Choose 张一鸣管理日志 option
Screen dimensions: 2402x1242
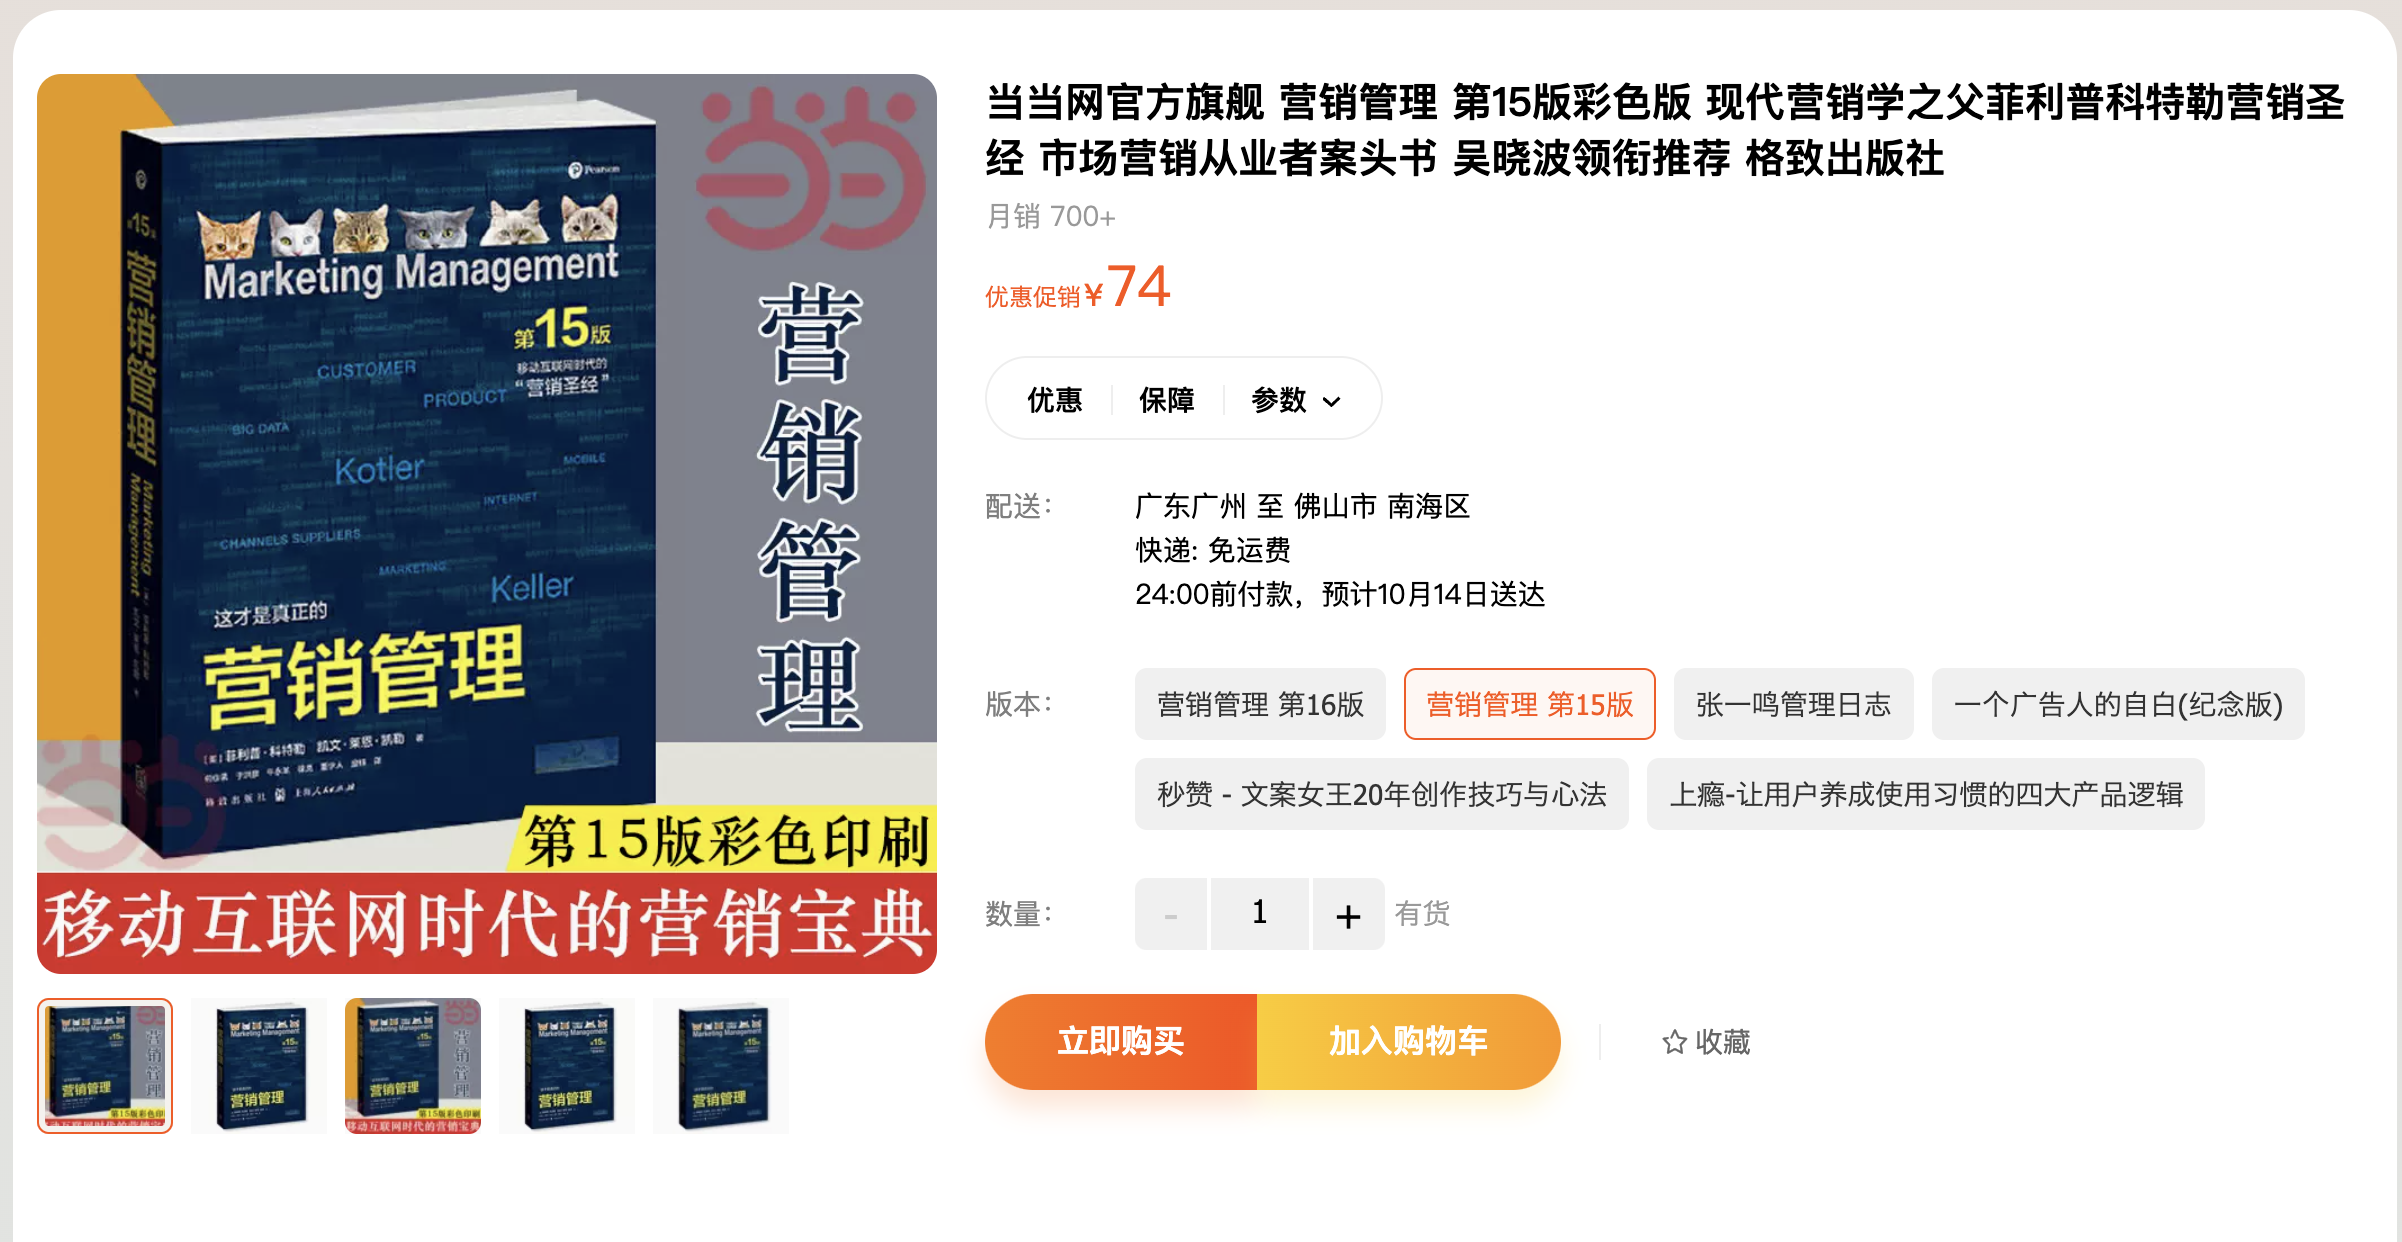click(x=1793, y=704)
